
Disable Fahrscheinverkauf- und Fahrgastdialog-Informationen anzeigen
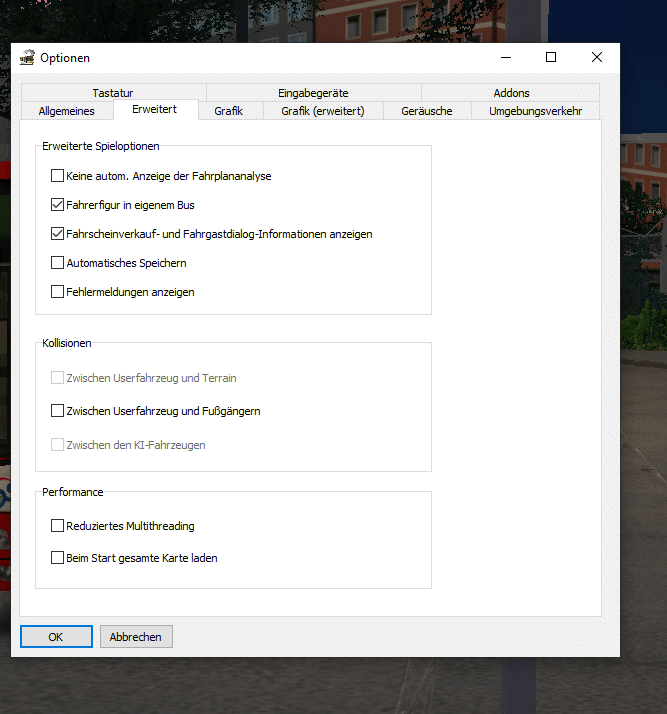click(57, 234)
